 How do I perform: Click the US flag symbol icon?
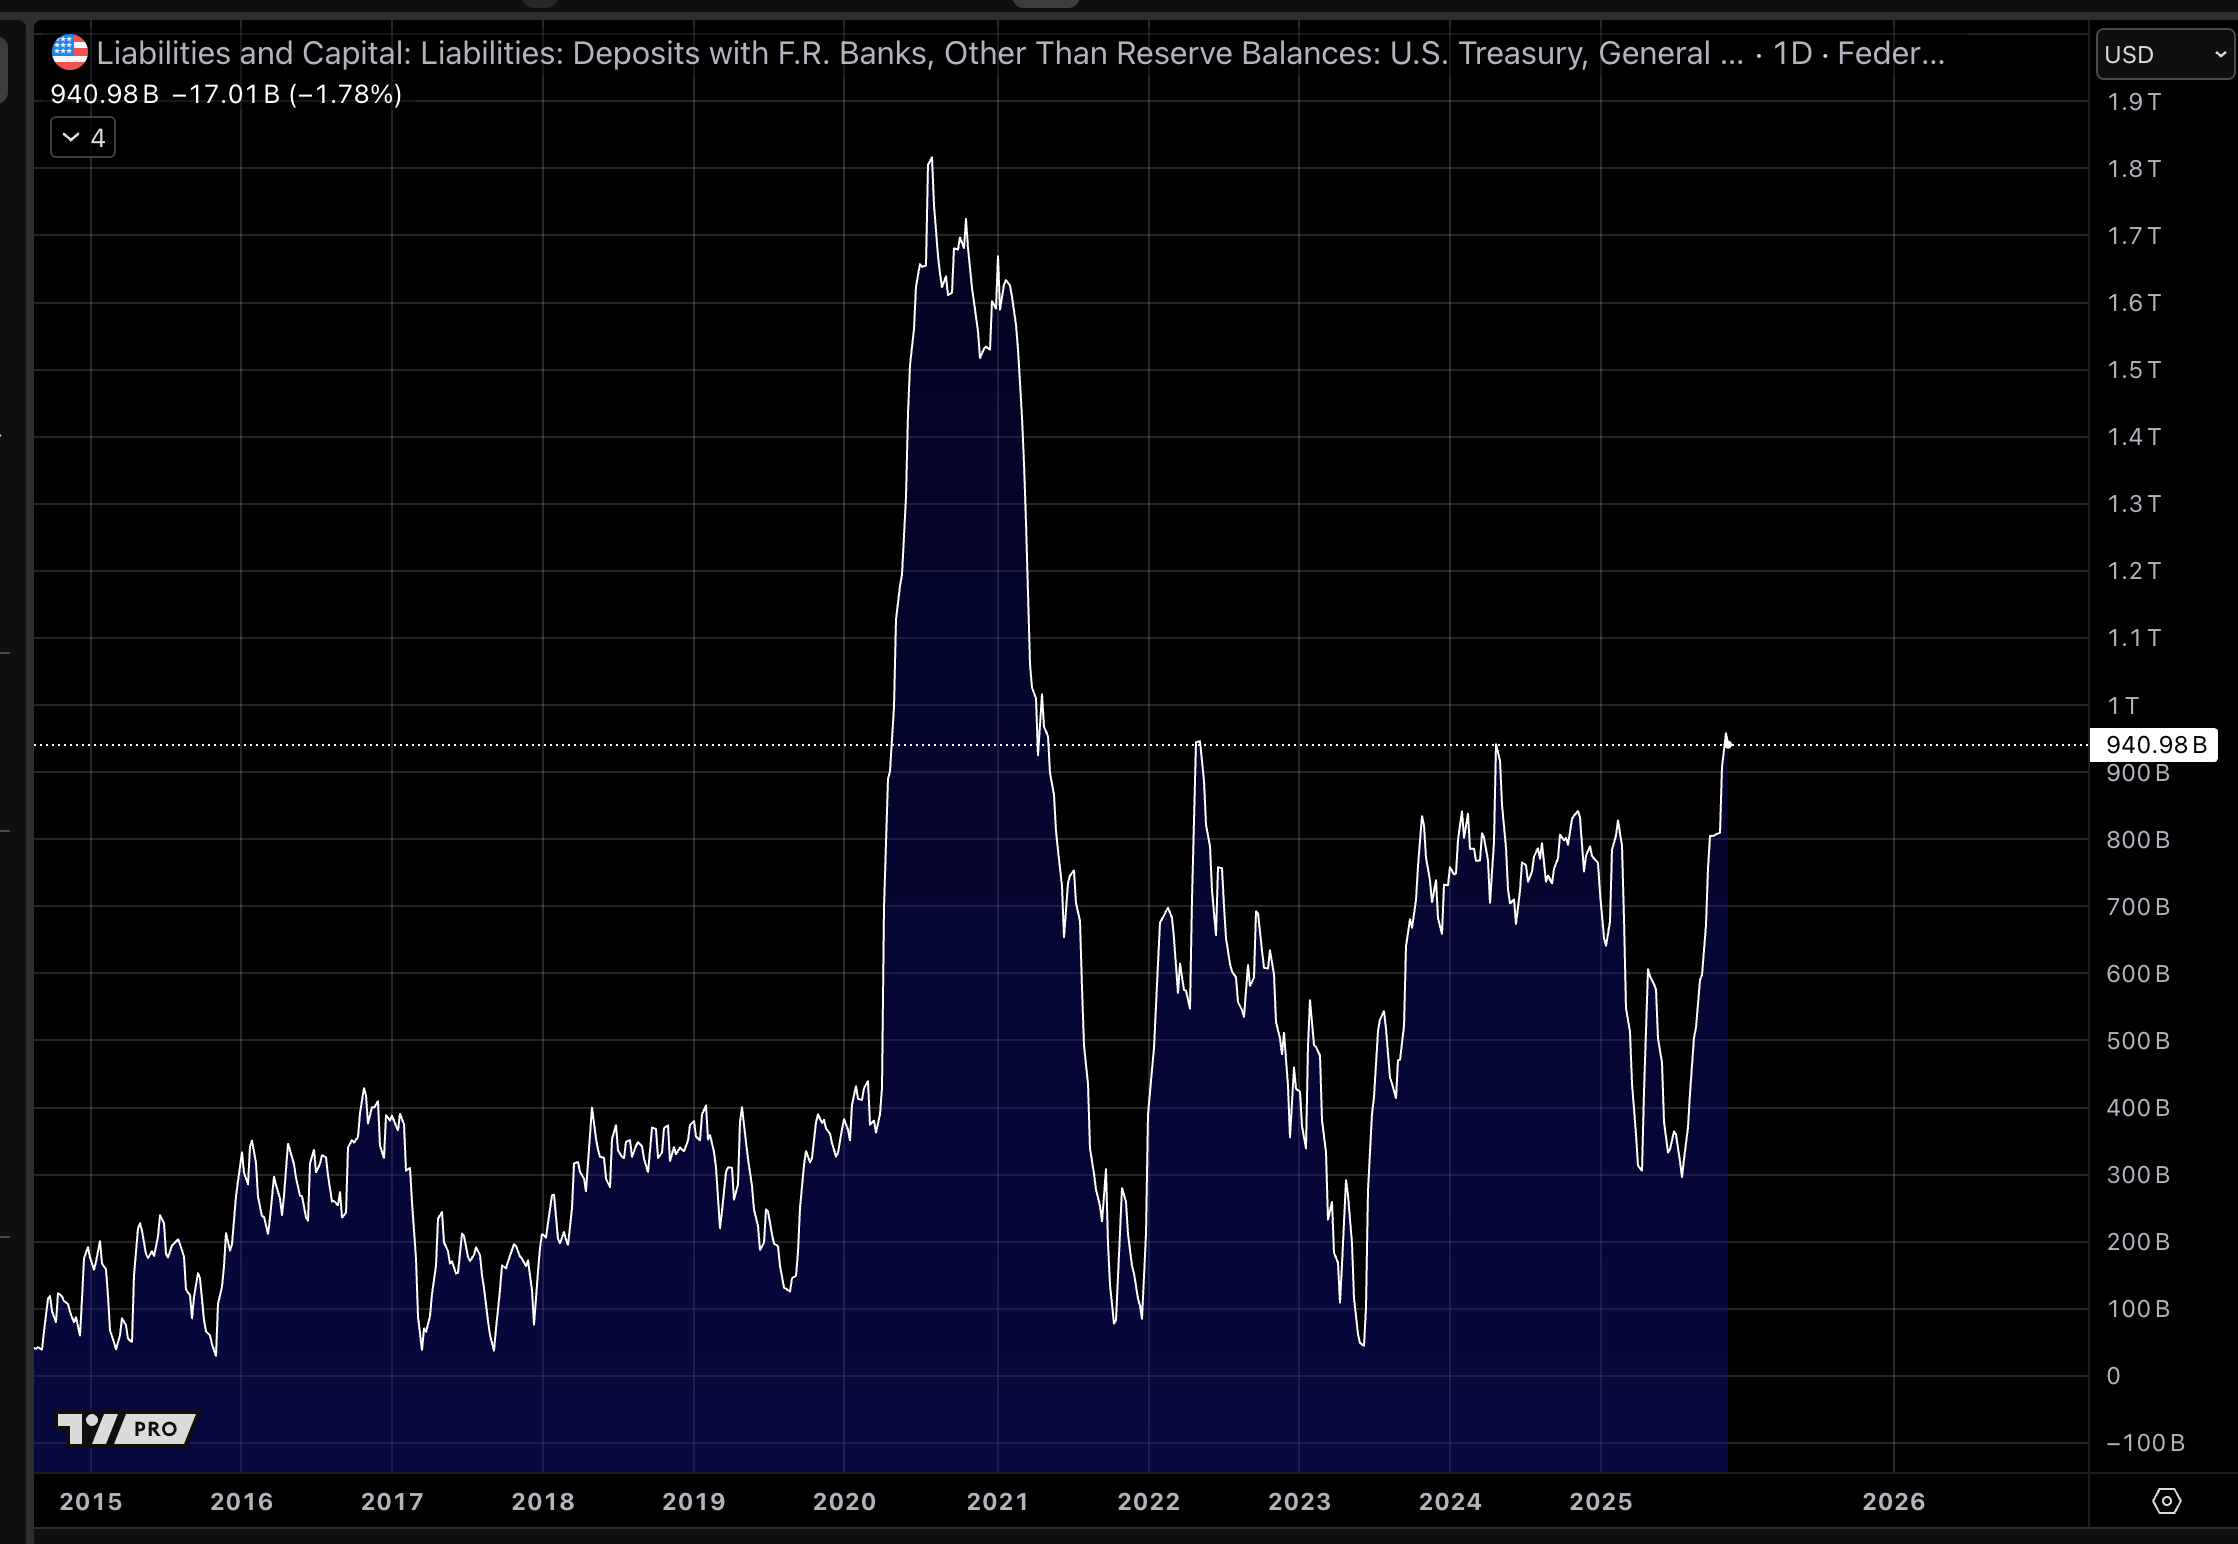pyautogui.click(x=70, y=52)
